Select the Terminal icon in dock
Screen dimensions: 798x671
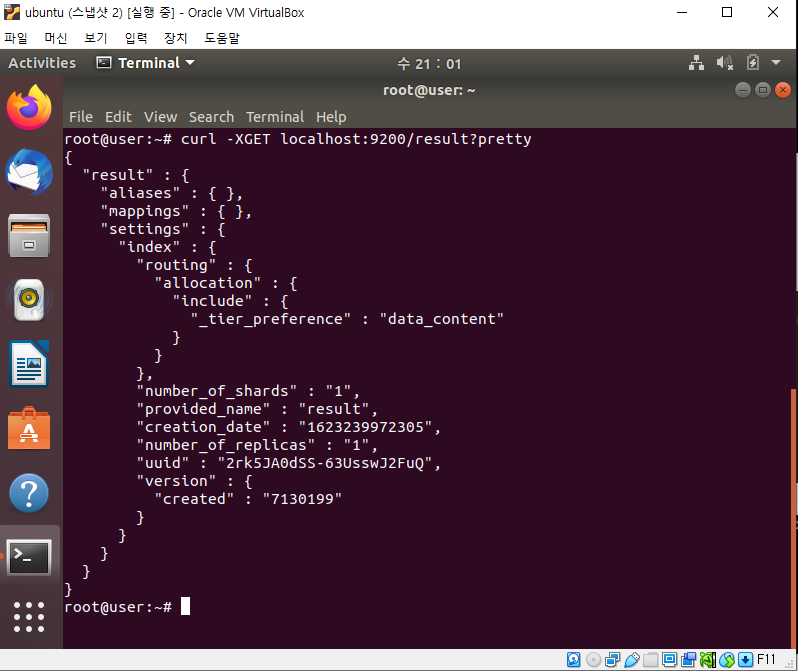pyautogui.click(x=29, y=557)
